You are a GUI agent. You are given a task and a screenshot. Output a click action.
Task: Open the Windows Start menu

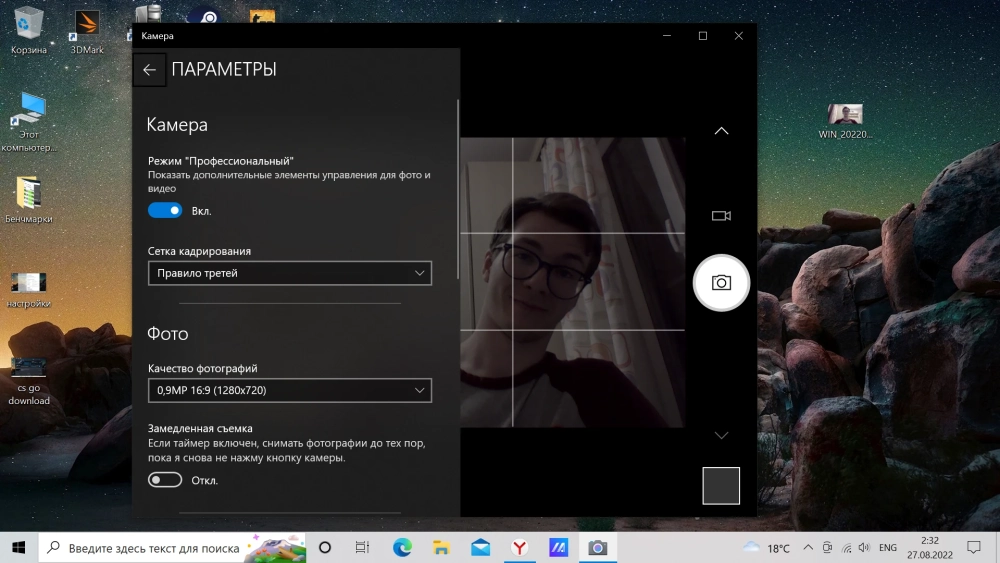(x=18, y=548)
